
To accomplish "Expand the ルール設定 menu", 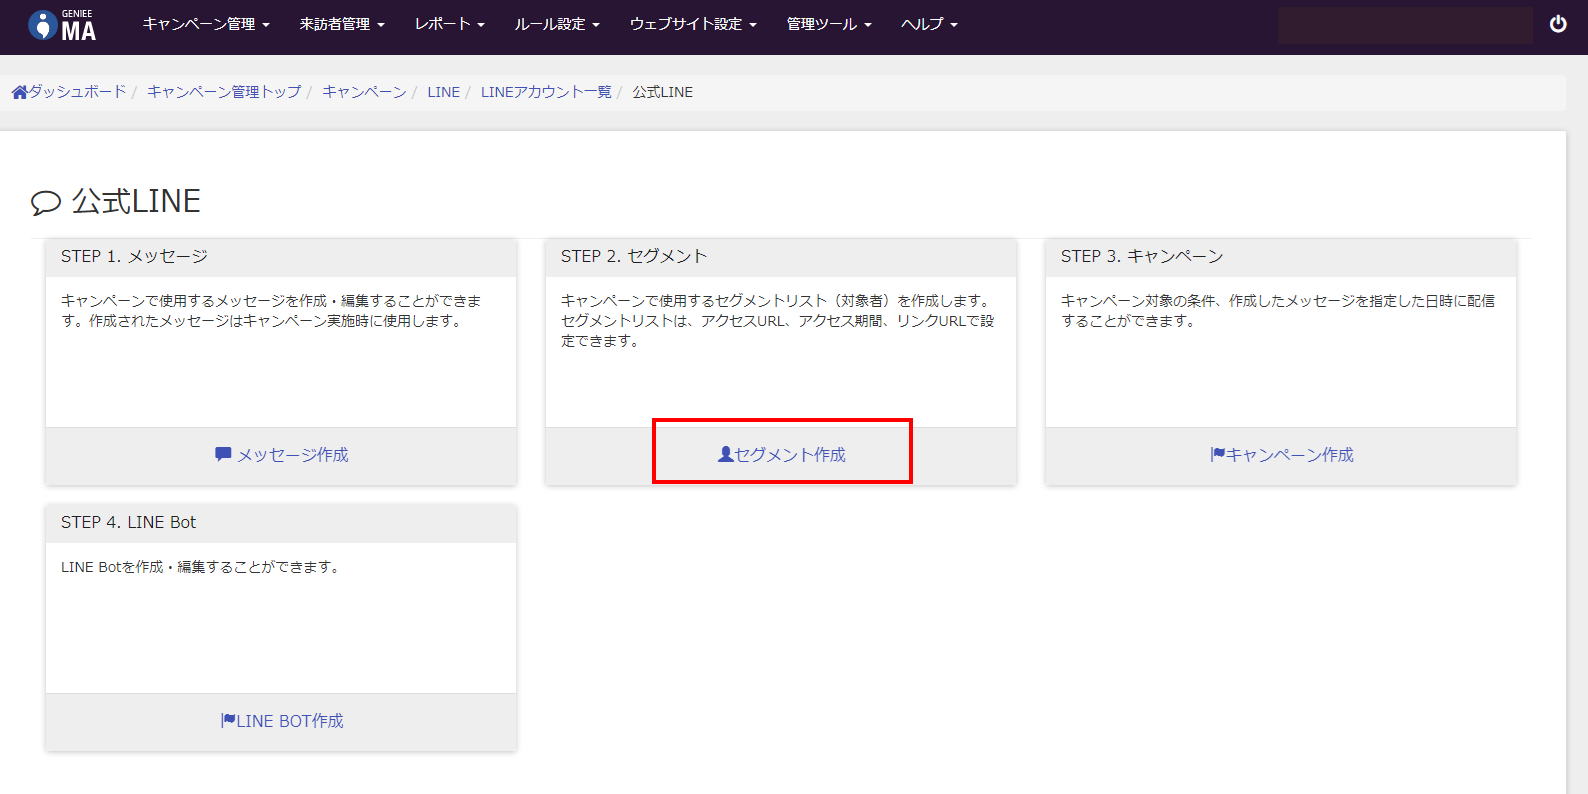I will 557,24.
